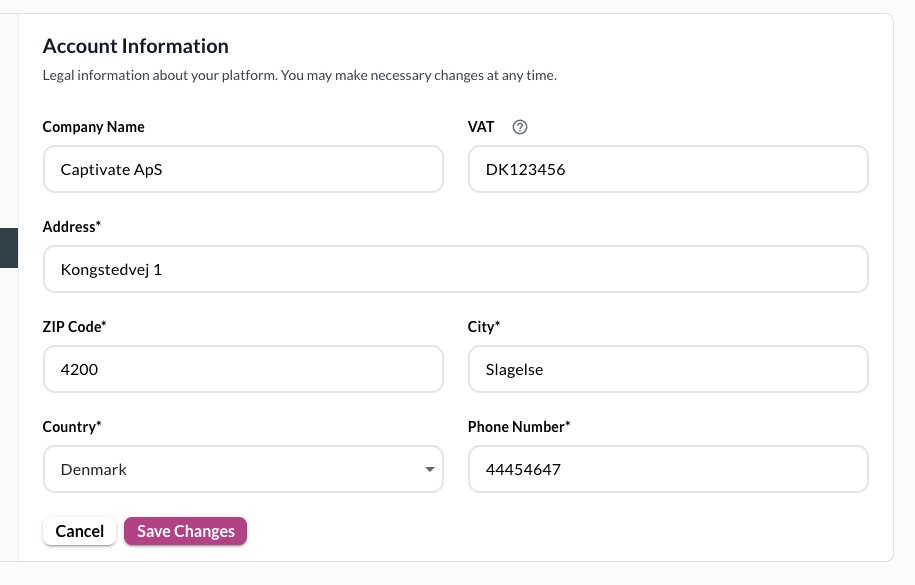Click the VAT label text
Viewport: 915px width, 585px height.
[481, 127]
